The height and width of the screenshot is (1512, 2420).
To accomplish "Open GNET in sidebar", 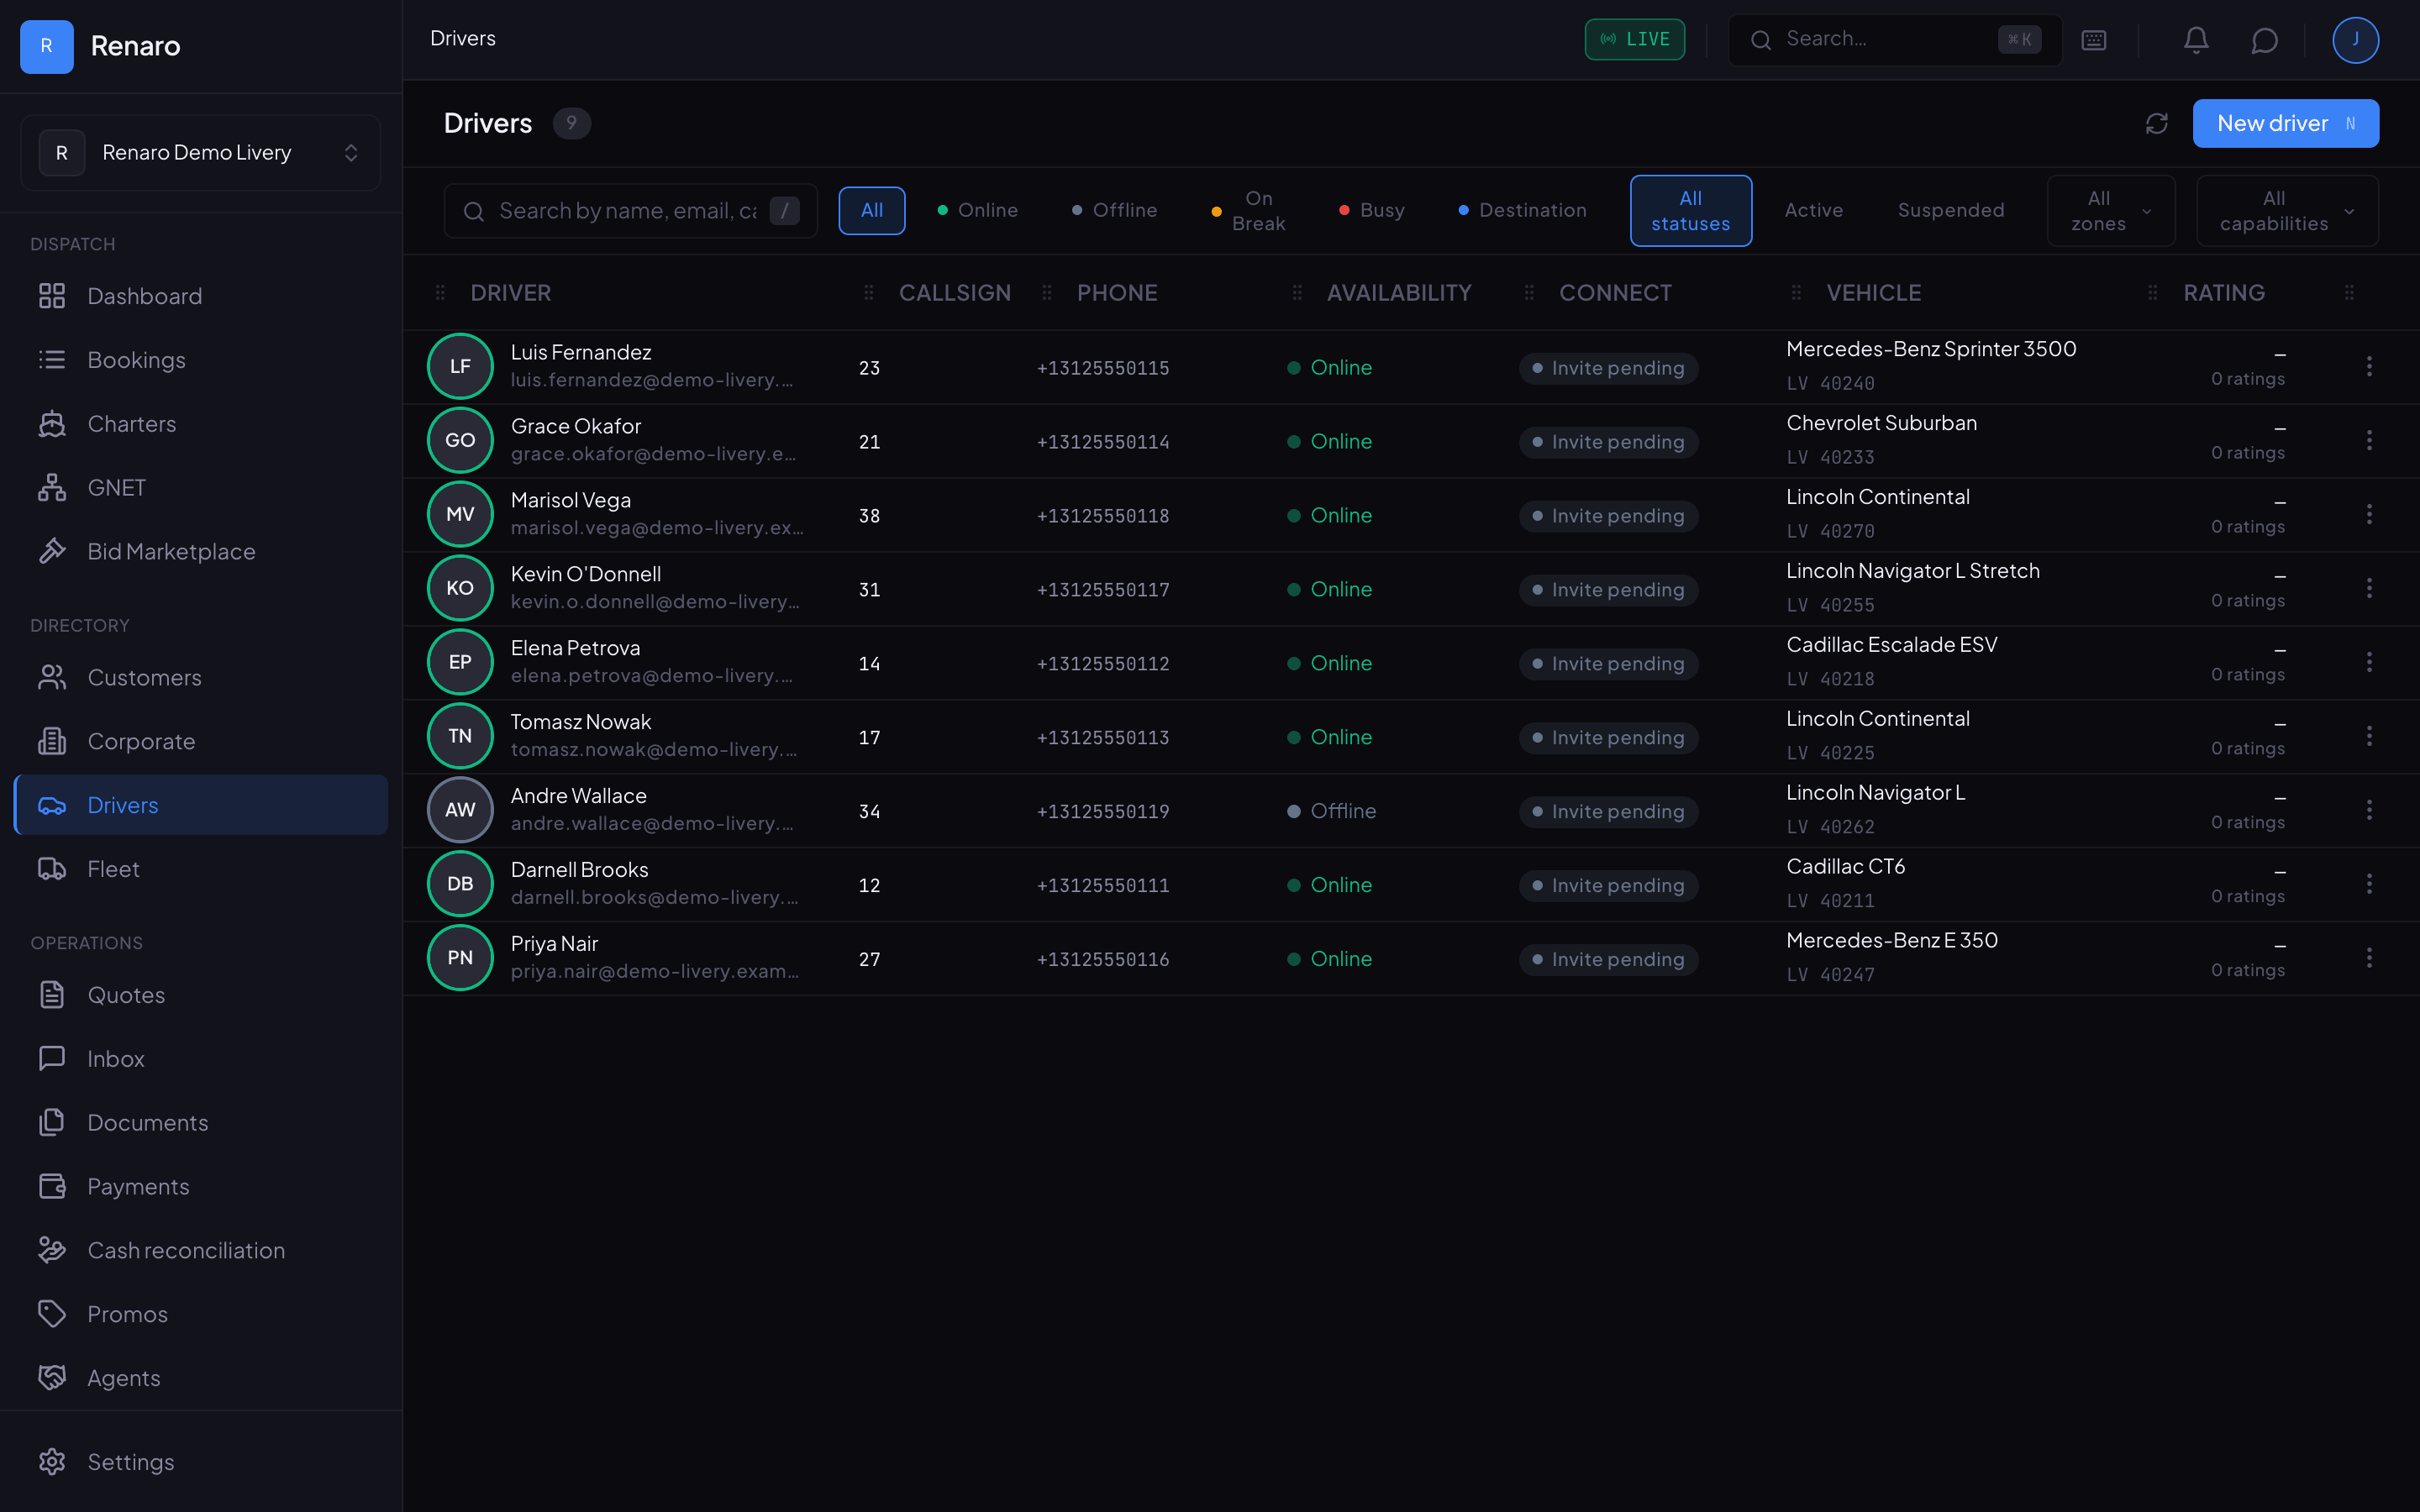I will click(x=201, y=488).
